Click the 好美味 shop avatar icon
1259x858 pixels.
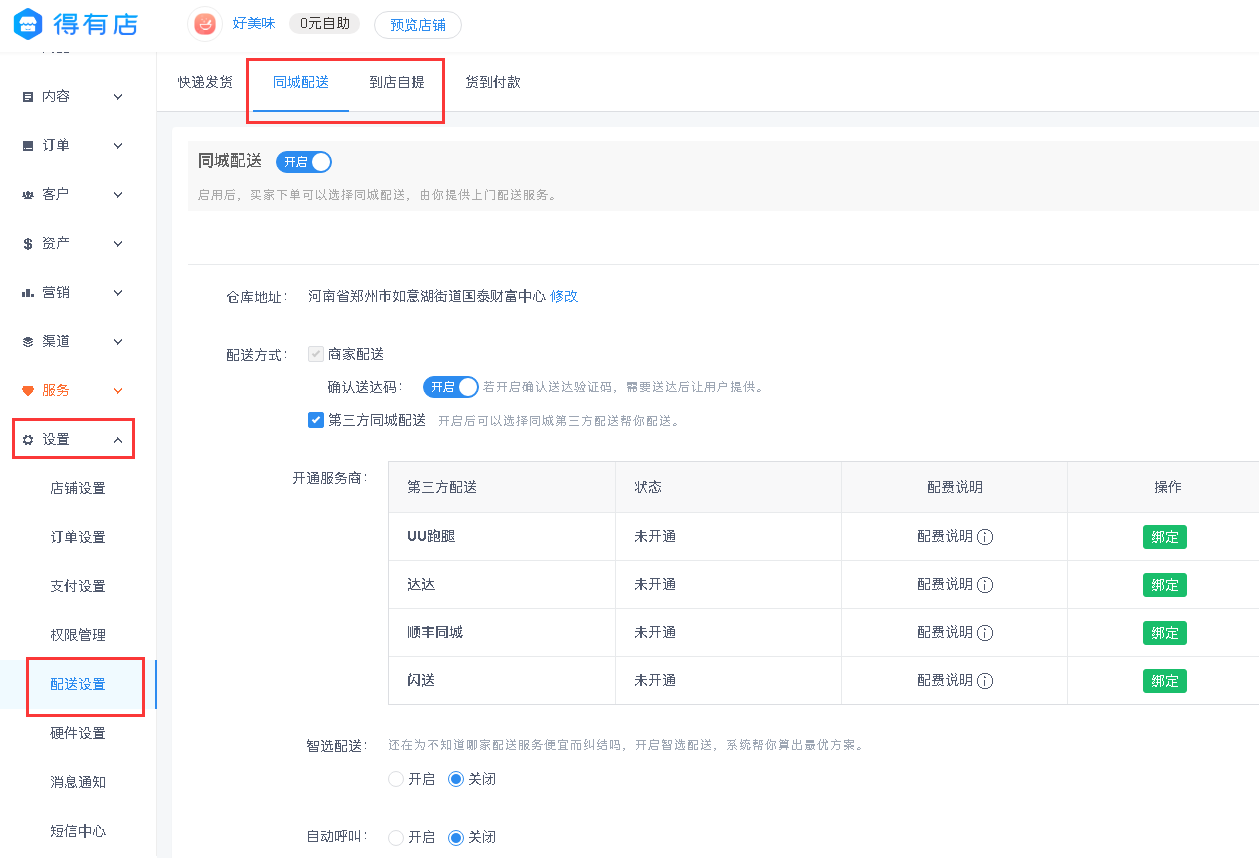click(x=205, y=24)
